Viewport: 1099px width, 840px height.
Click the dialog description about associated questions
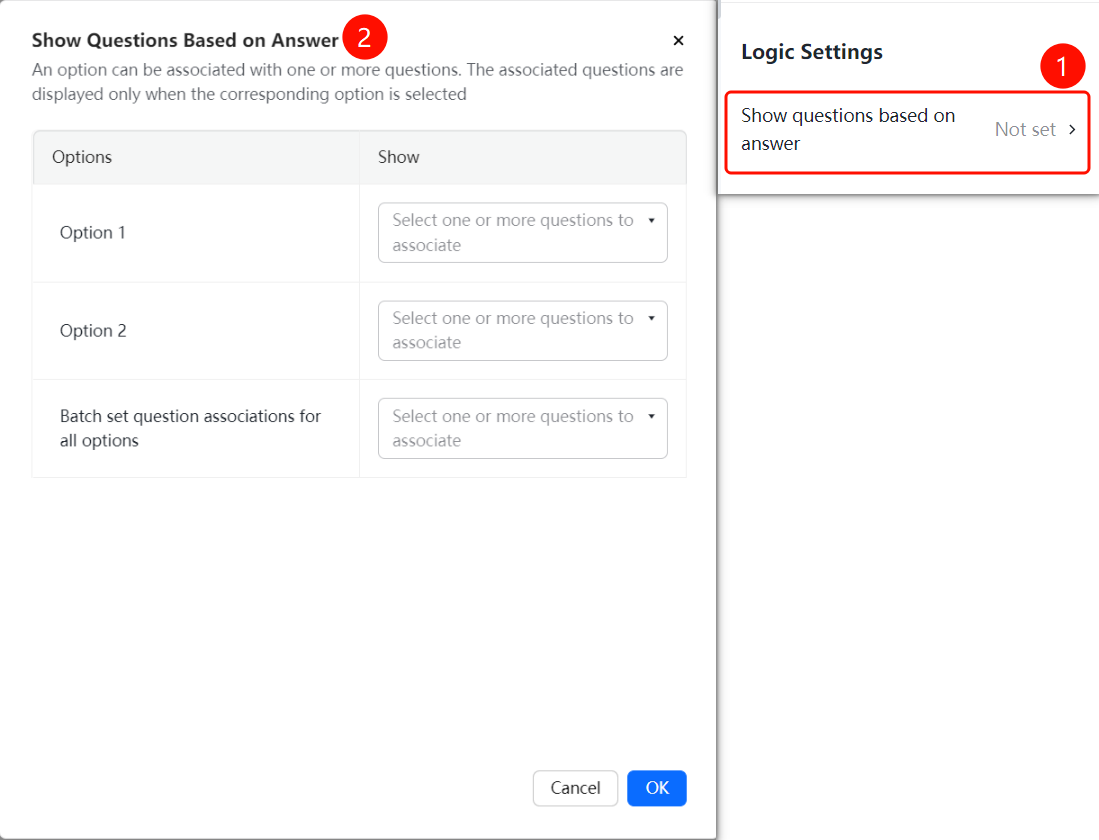point(357,82)
